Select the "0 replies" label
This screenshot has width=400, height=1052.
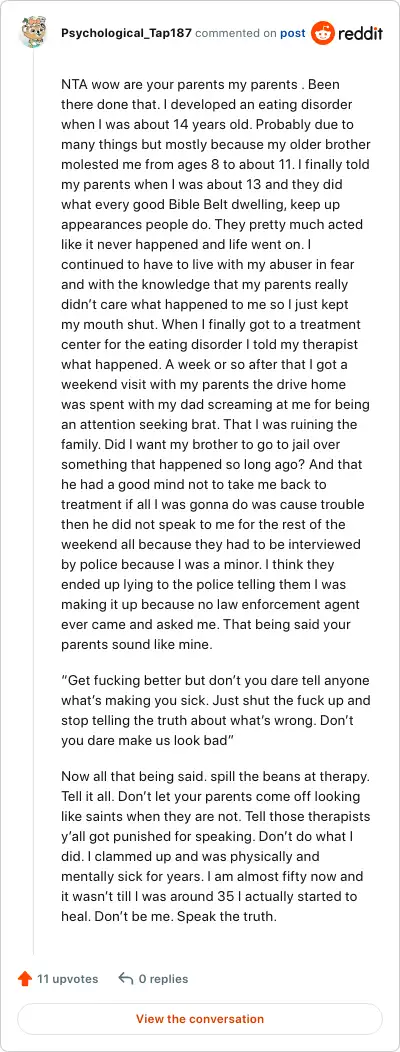163,979
